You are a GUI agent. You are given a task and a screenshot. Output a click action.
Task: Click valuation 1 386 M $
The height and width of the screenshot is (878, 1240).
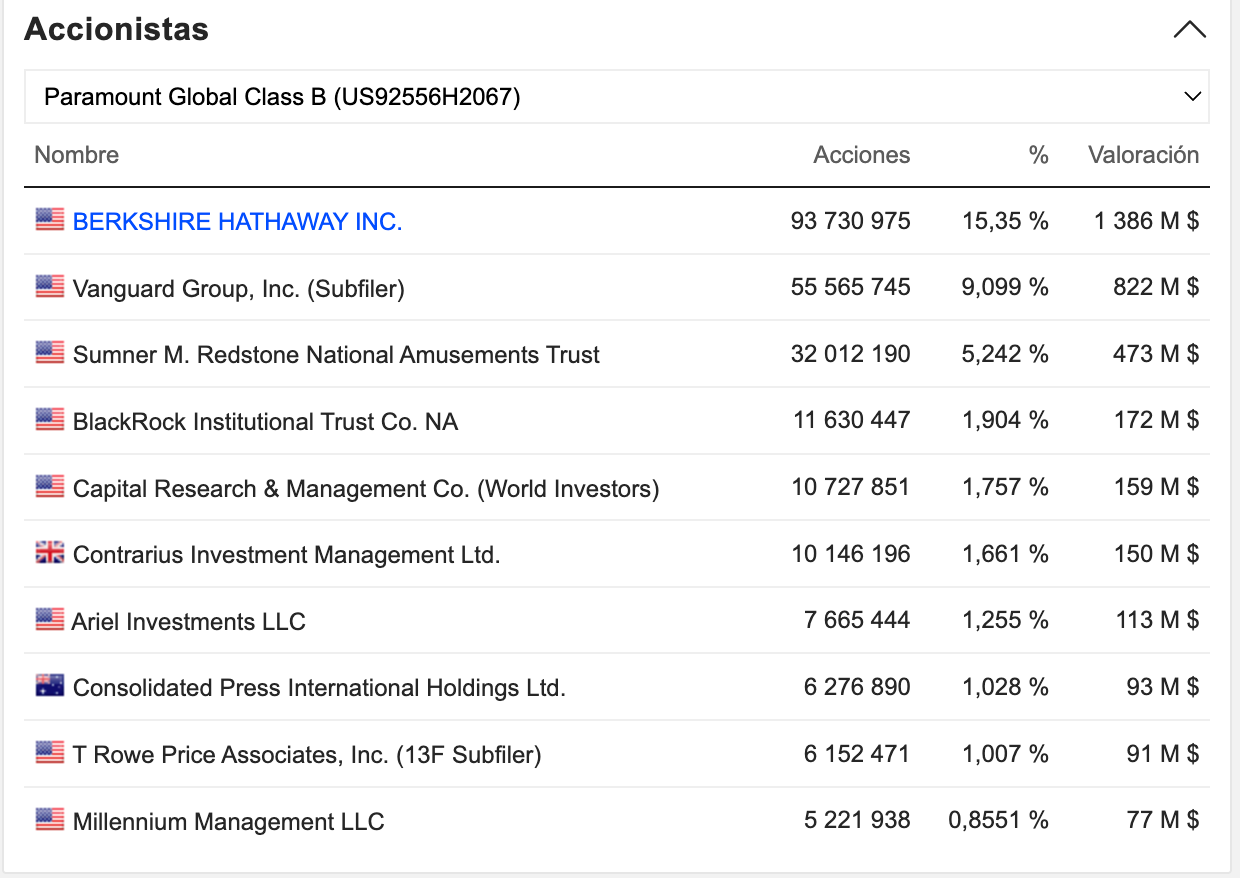tap(1146, 221)
